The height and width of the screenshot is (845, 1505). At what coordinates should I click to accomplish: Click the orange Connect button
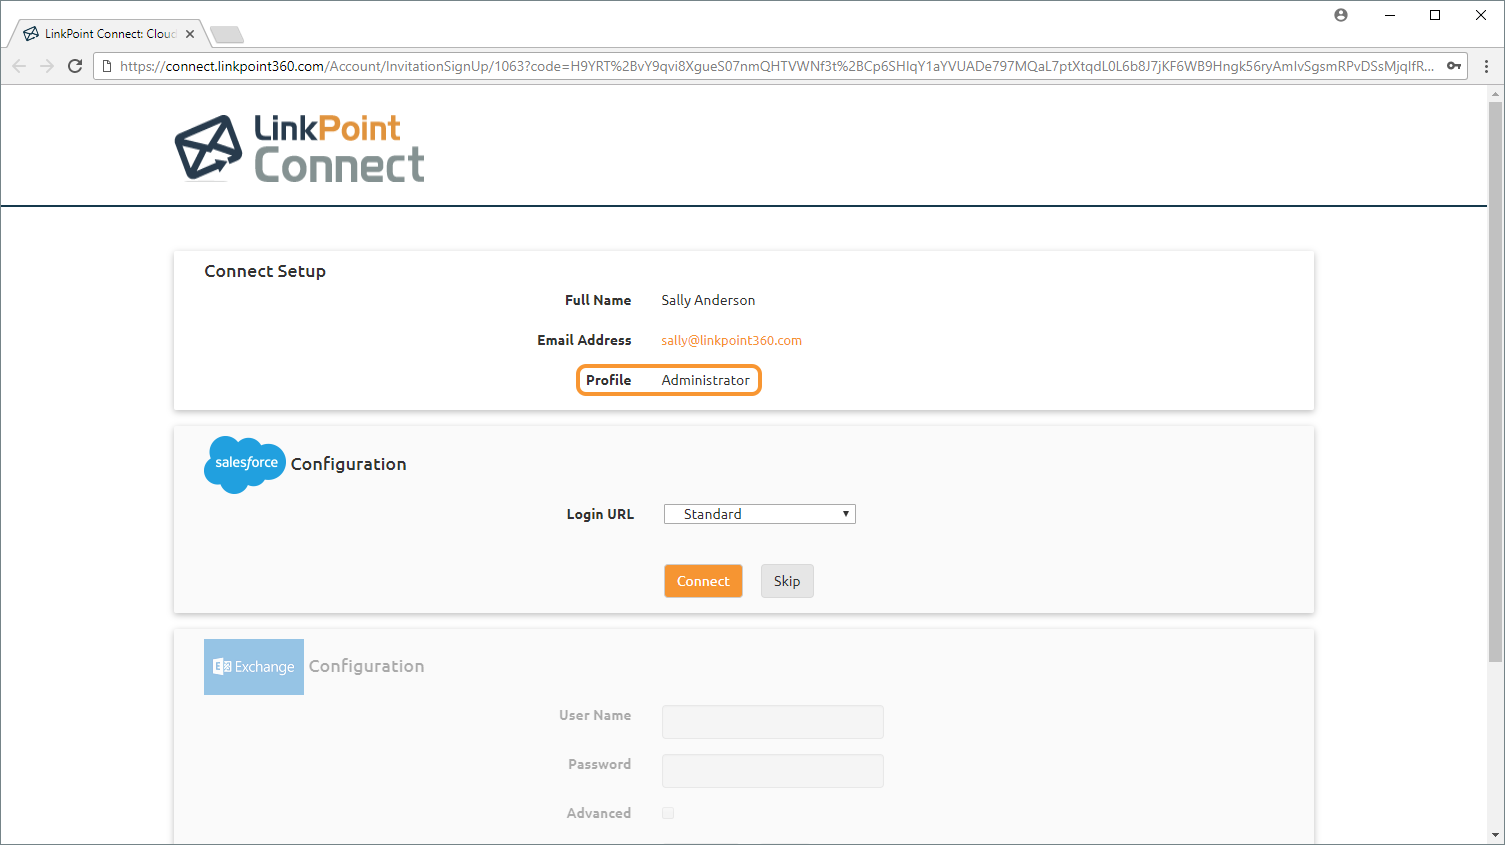(703, 581)
